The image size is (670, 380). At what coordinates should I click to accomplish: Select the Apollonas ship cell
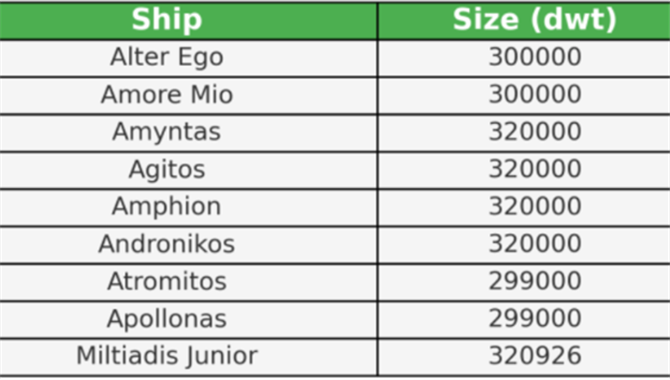coord(188,320)
